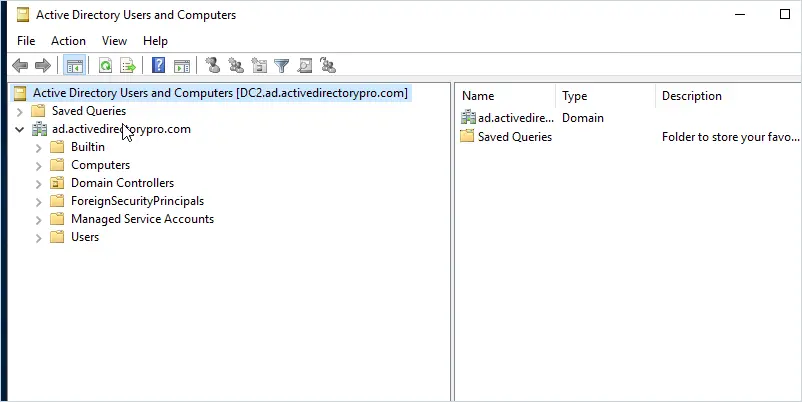Expand the Domain Controllers node
Viewport: 802px width, 402px height.
(x=38, y=184)
